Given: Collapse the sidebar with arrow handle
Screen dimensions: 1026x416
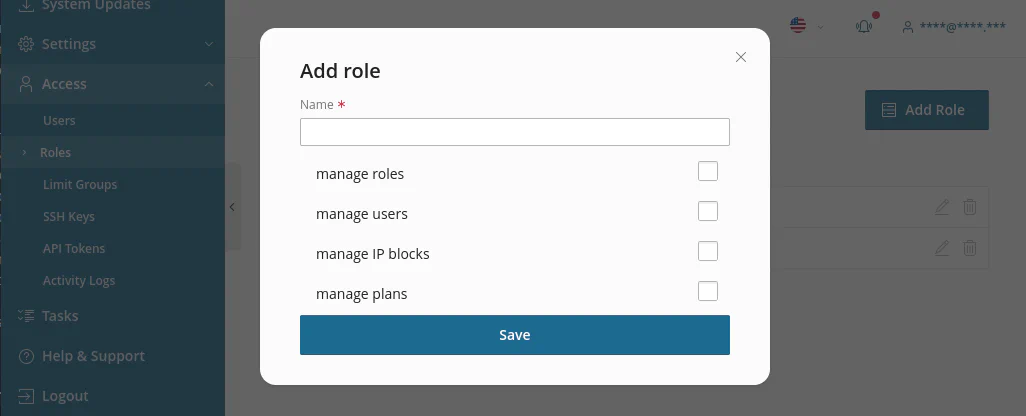Looking at the screenshot, I should click(232, 207).
